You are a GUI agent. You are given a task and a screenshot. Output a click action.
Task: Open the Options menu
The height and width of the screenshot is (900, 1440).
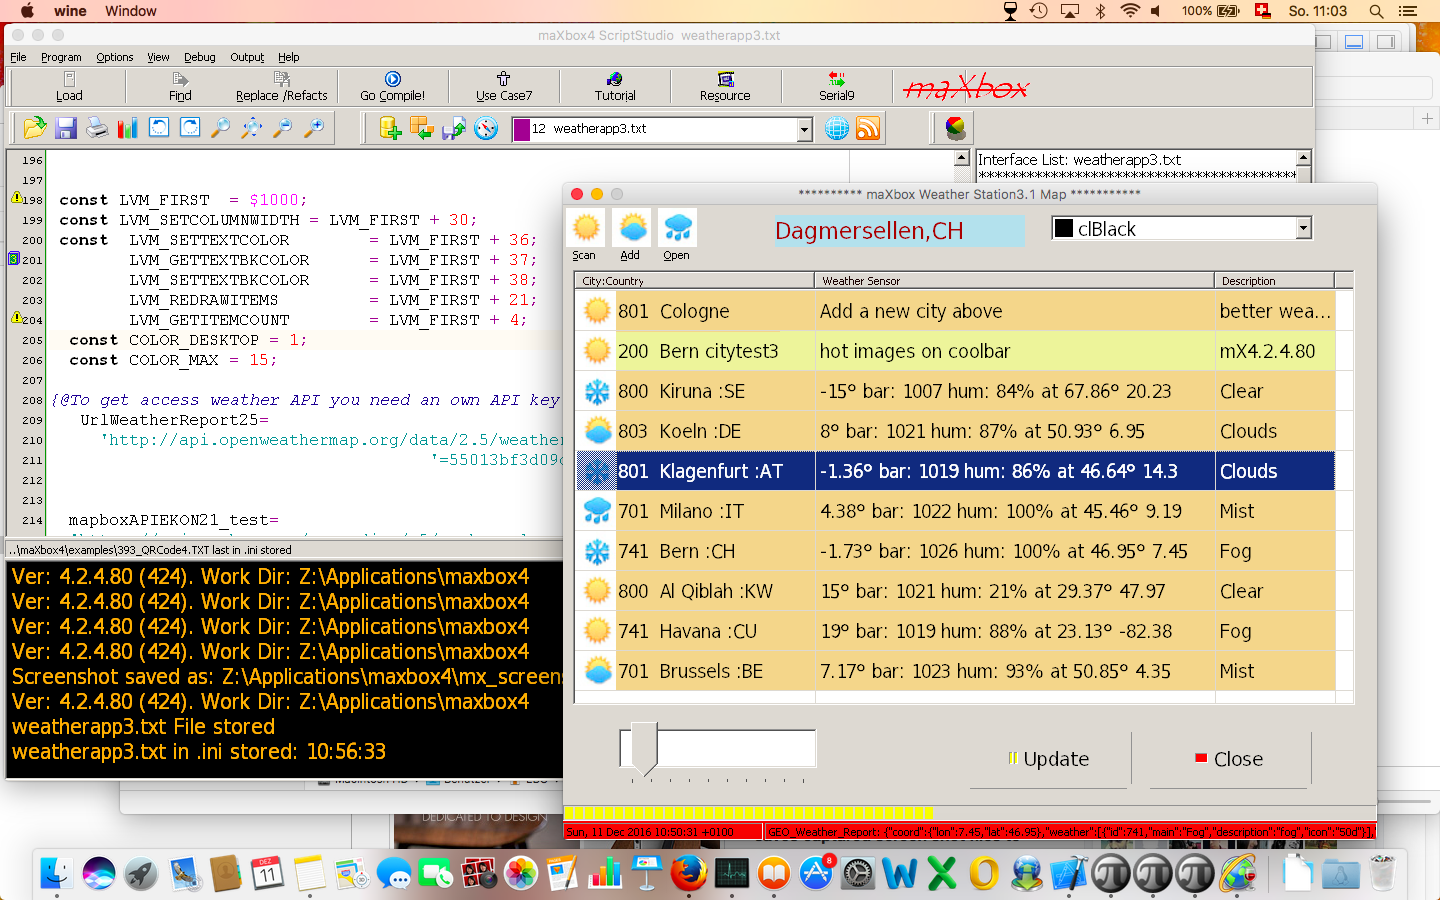click(114, 57)
